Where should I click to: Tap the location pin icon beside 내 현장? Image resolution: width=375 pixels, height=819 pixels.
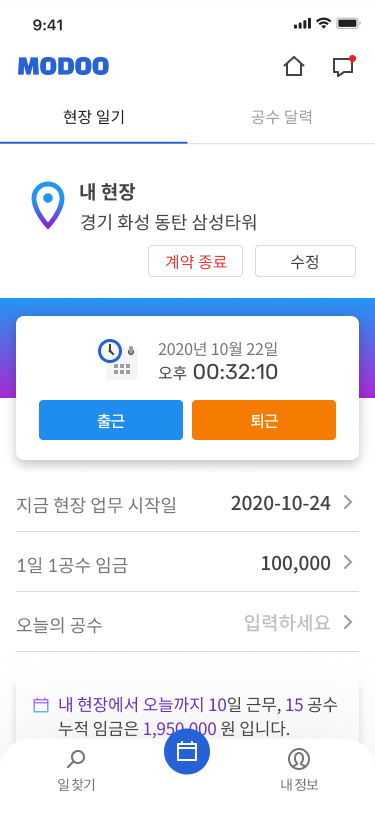[x=48, y=205]
